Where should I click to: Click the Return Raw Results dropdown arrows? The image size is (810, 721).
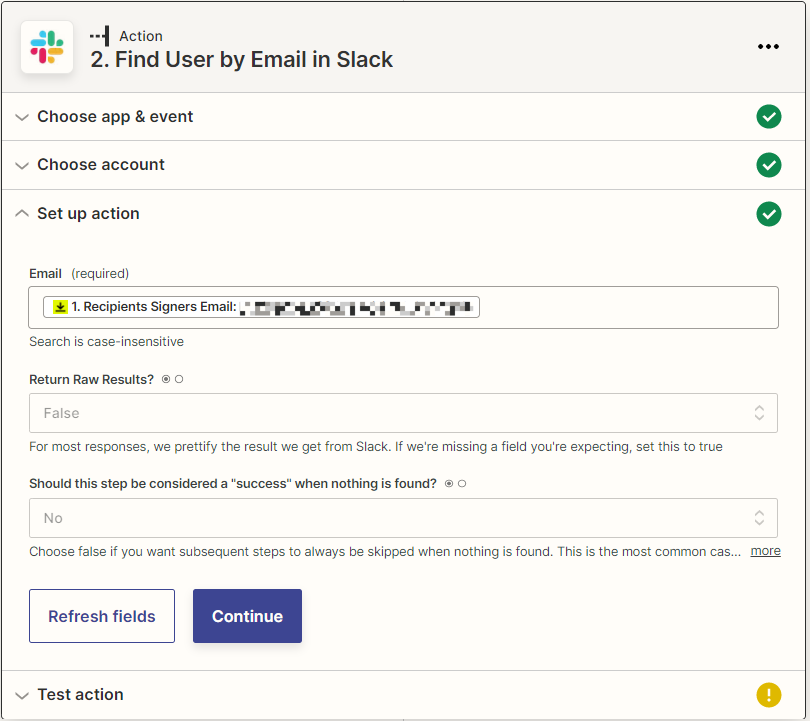pos(759,413)
